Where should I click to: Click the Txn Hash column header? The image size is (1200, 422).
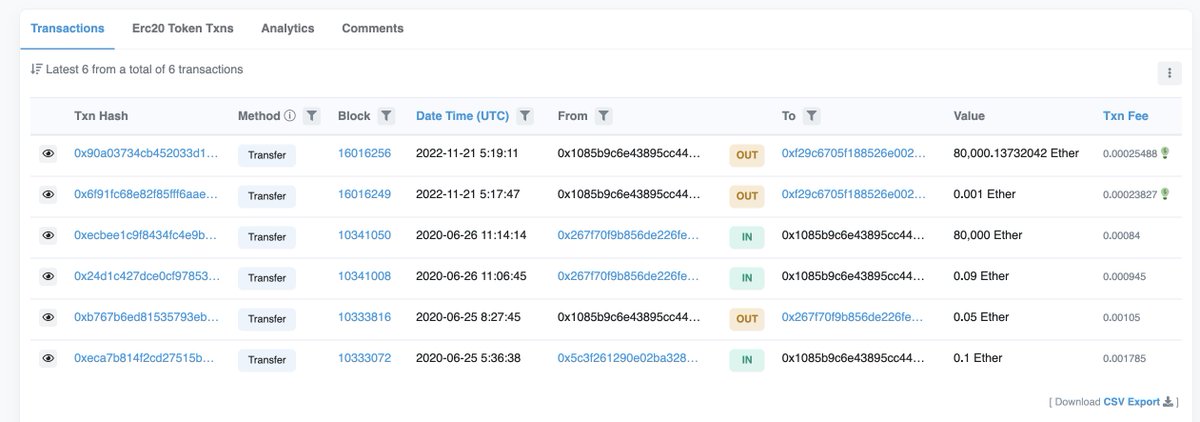tap(101, 116)
